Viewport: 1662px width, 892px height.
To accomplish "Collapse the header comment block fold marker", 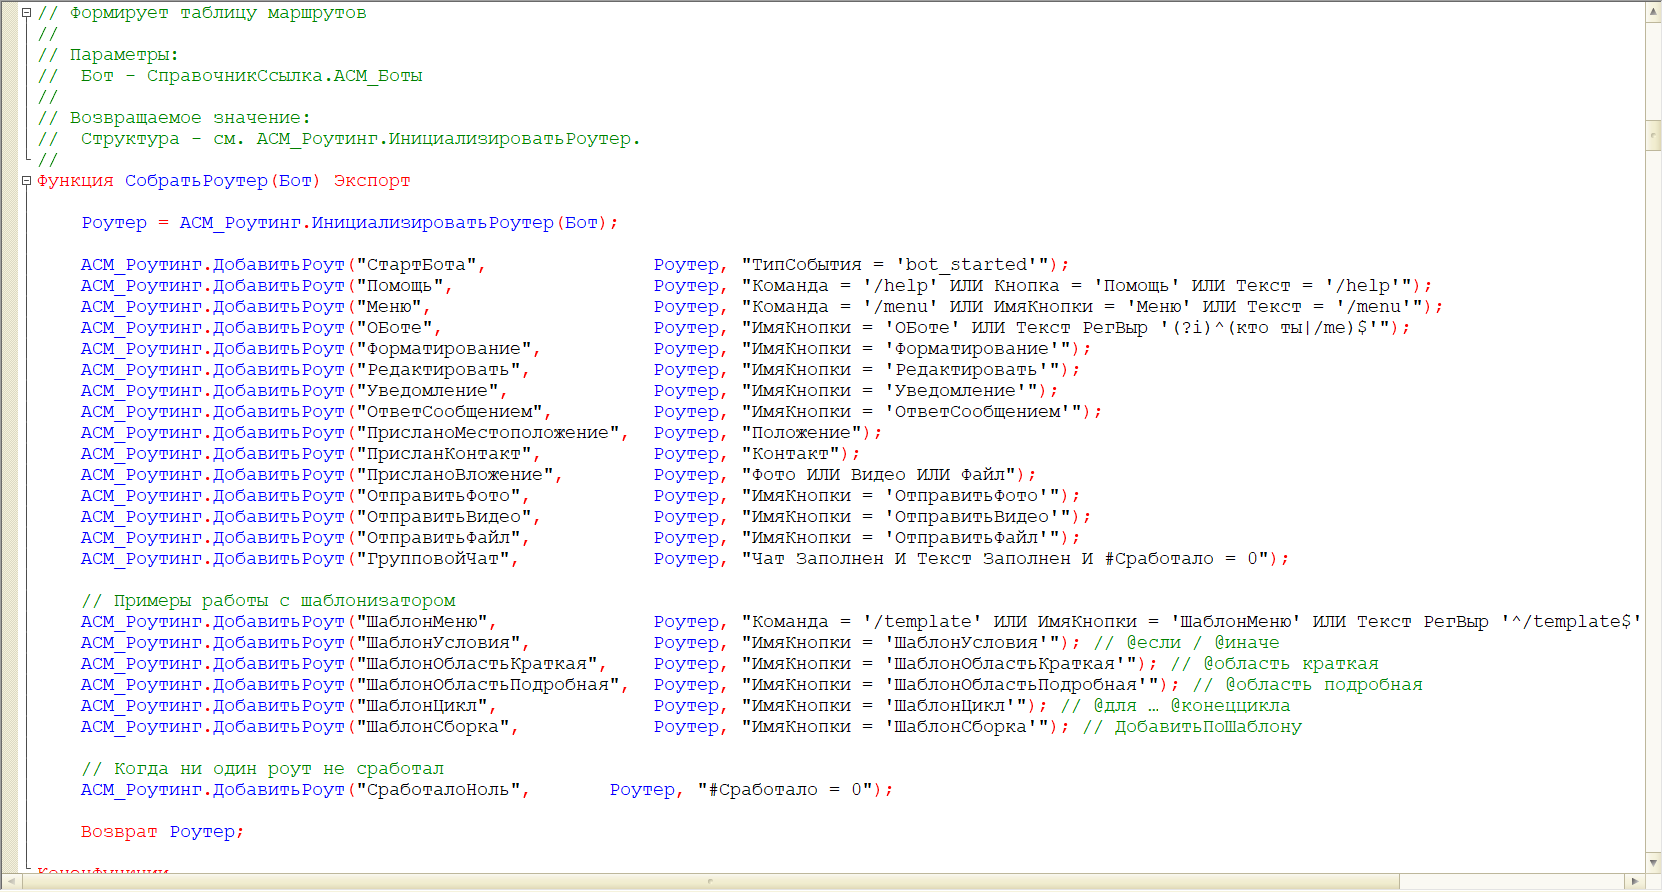I will [x=26, y=13].
